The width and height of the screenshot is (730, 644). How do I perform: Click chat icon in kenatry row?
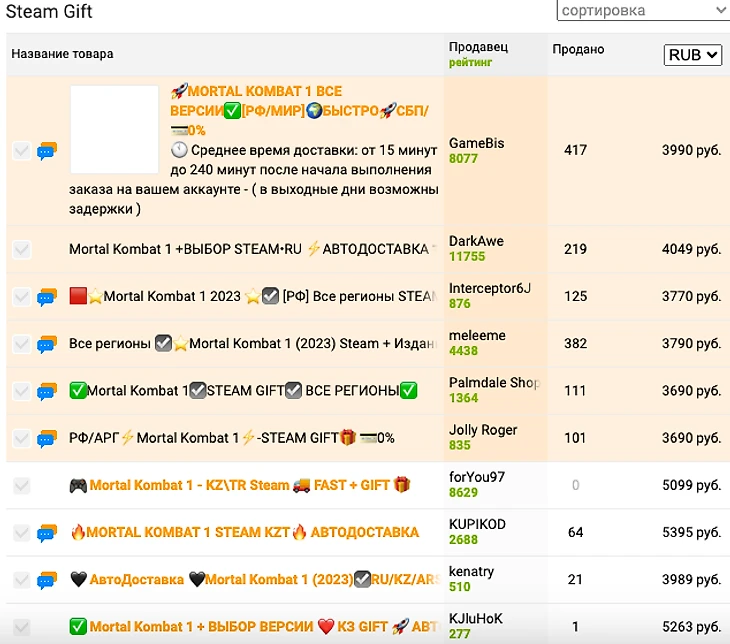click(46, 580)
